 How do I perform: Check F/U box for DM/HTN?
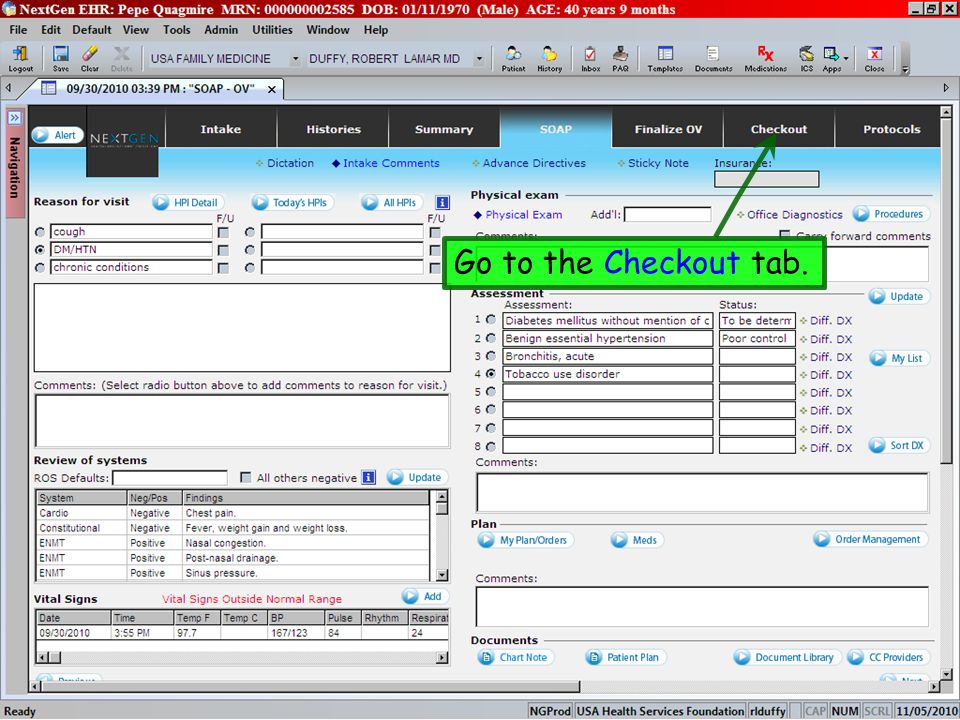(223, 250)
